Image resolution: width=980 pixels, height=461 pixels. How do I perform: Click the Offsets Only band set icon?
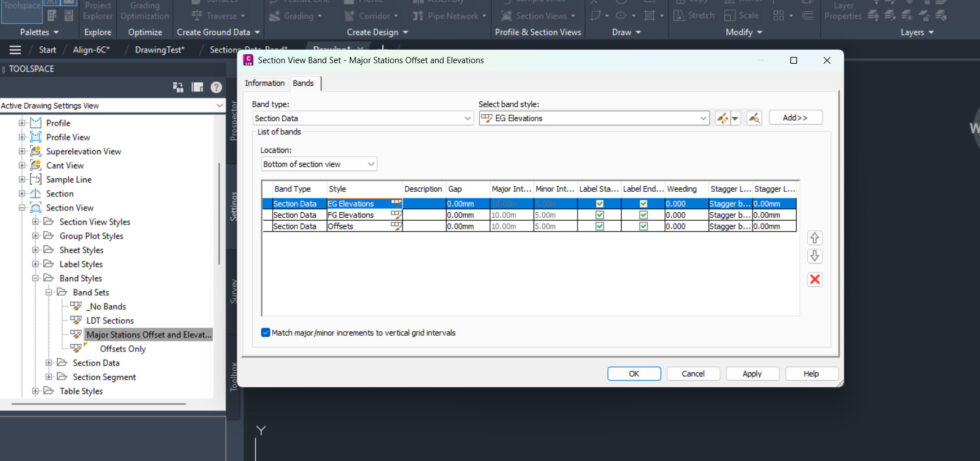[77, 348]
